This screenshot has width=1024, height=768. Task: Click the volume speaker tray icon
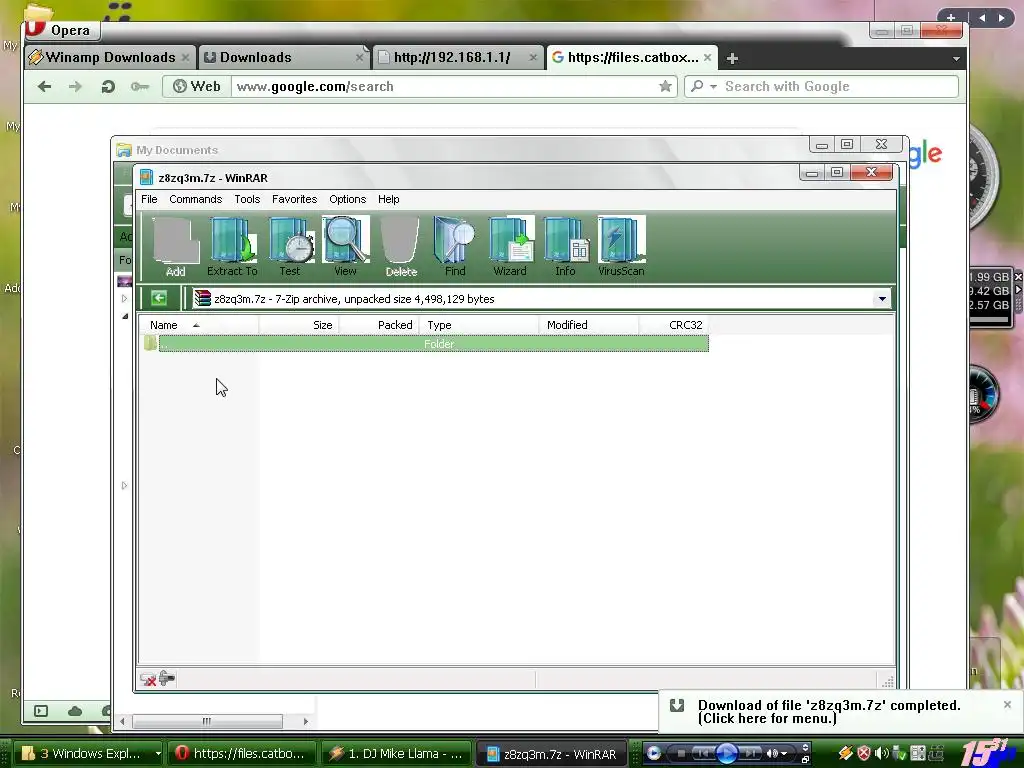[x=882, y=753]
